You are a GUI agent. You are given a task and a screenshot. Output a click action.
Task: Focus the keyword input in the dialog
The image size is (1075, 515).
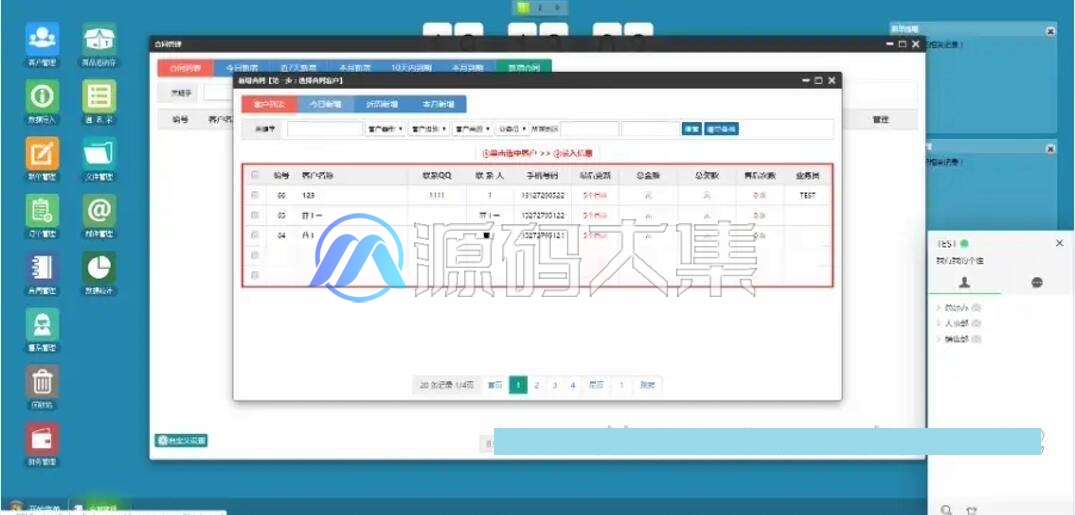324,129
